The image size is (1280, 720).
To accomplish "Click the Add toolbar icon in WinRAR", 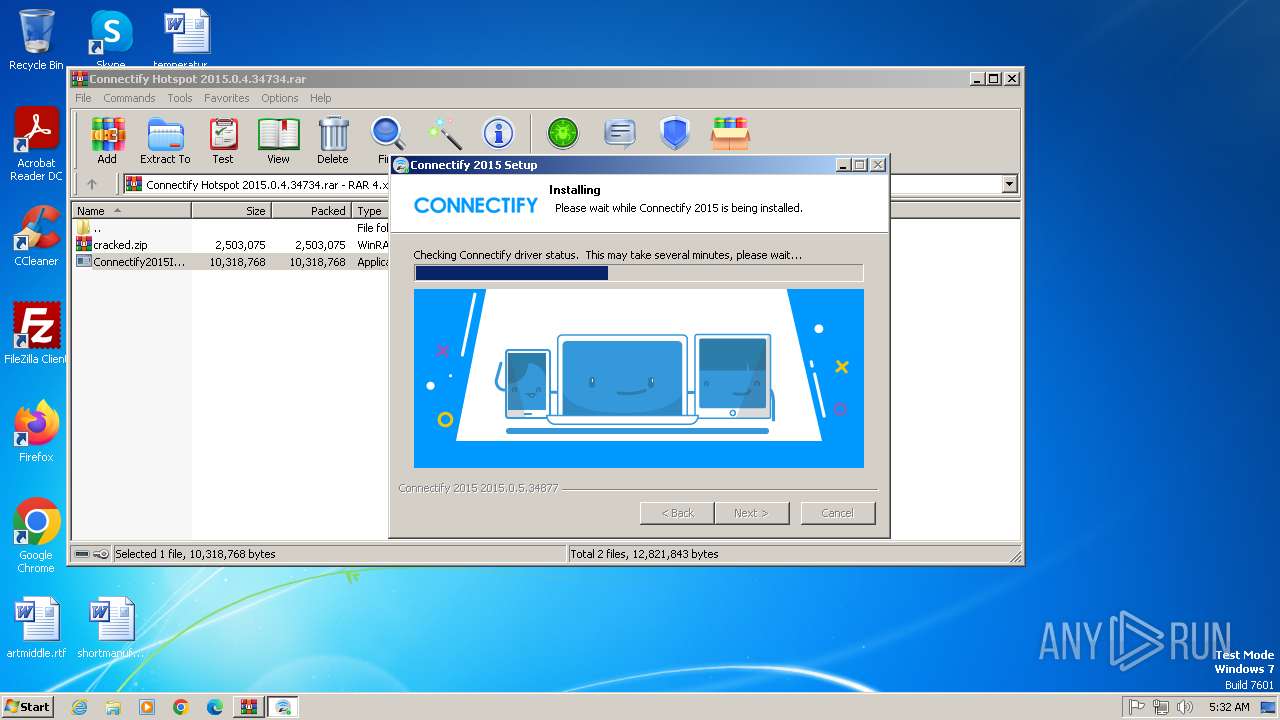I will tap(107, 140).
